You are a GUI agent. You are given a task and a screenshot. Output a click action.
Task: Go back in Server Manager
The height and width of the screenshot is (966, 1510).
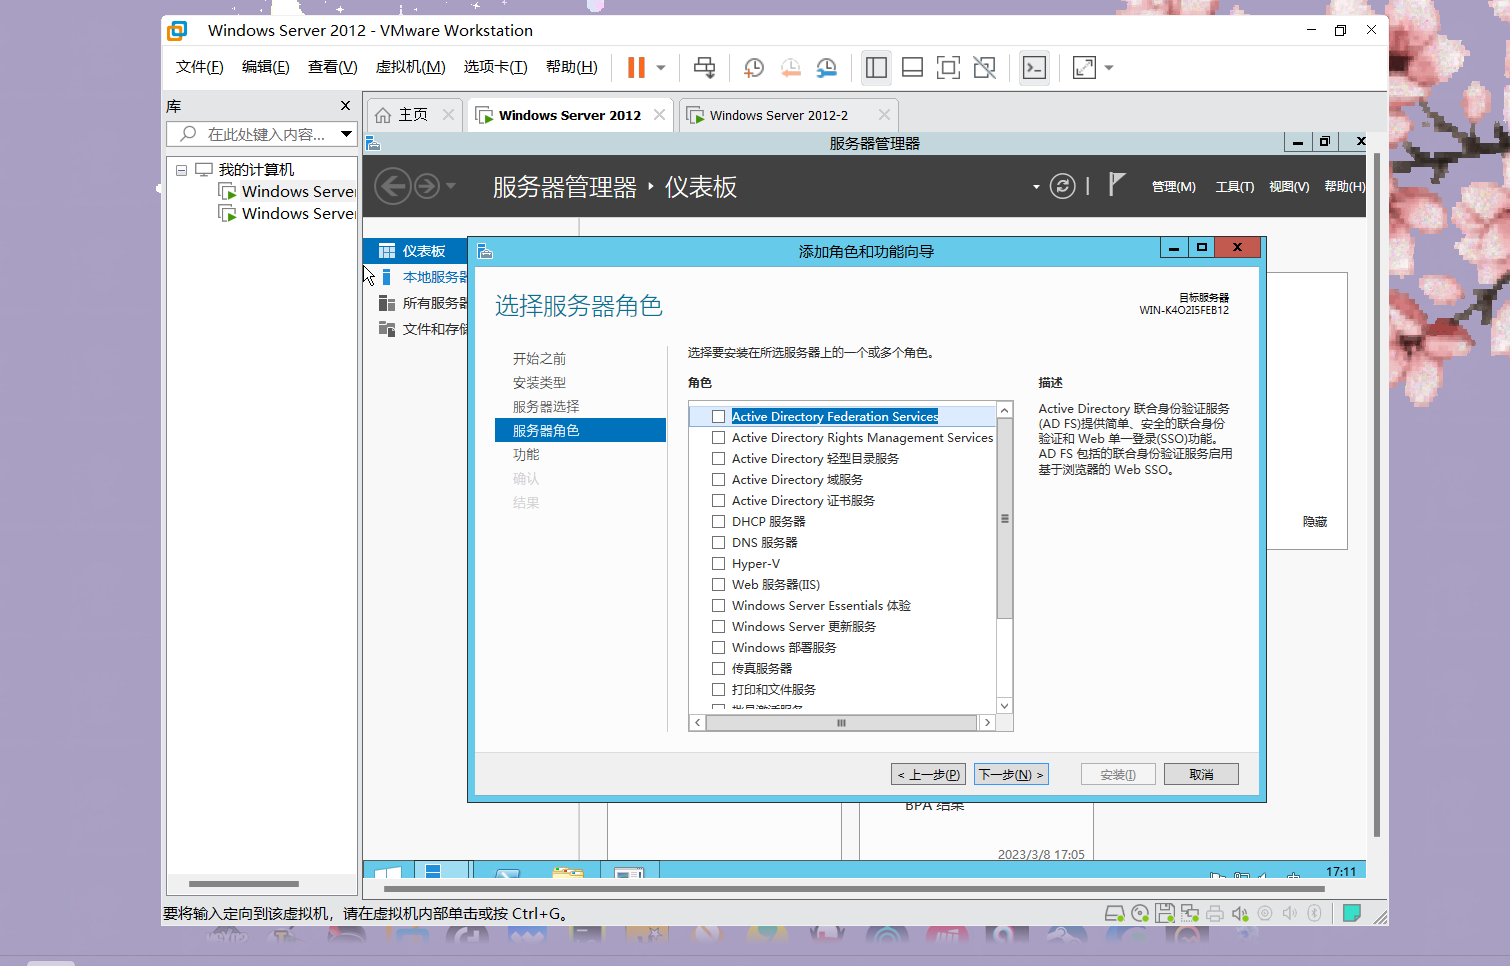click(393, 186)
